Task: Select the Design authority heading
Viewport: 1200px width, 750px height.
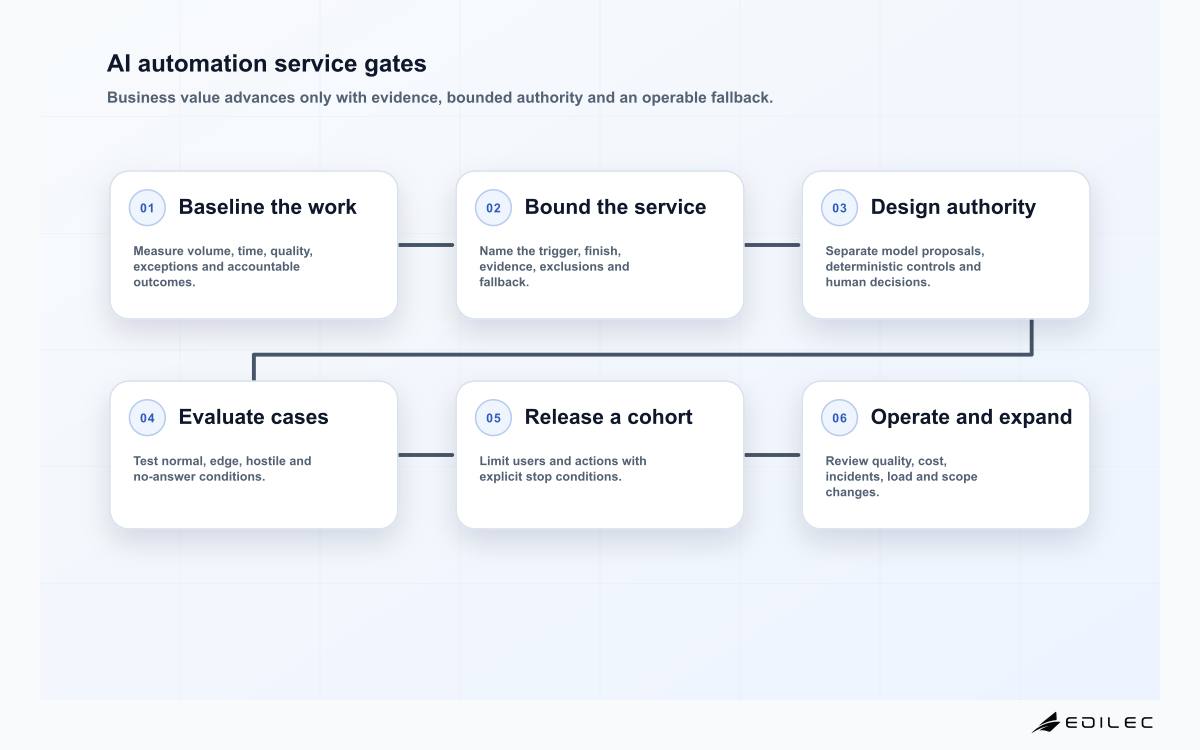Action: coord(953,207)
